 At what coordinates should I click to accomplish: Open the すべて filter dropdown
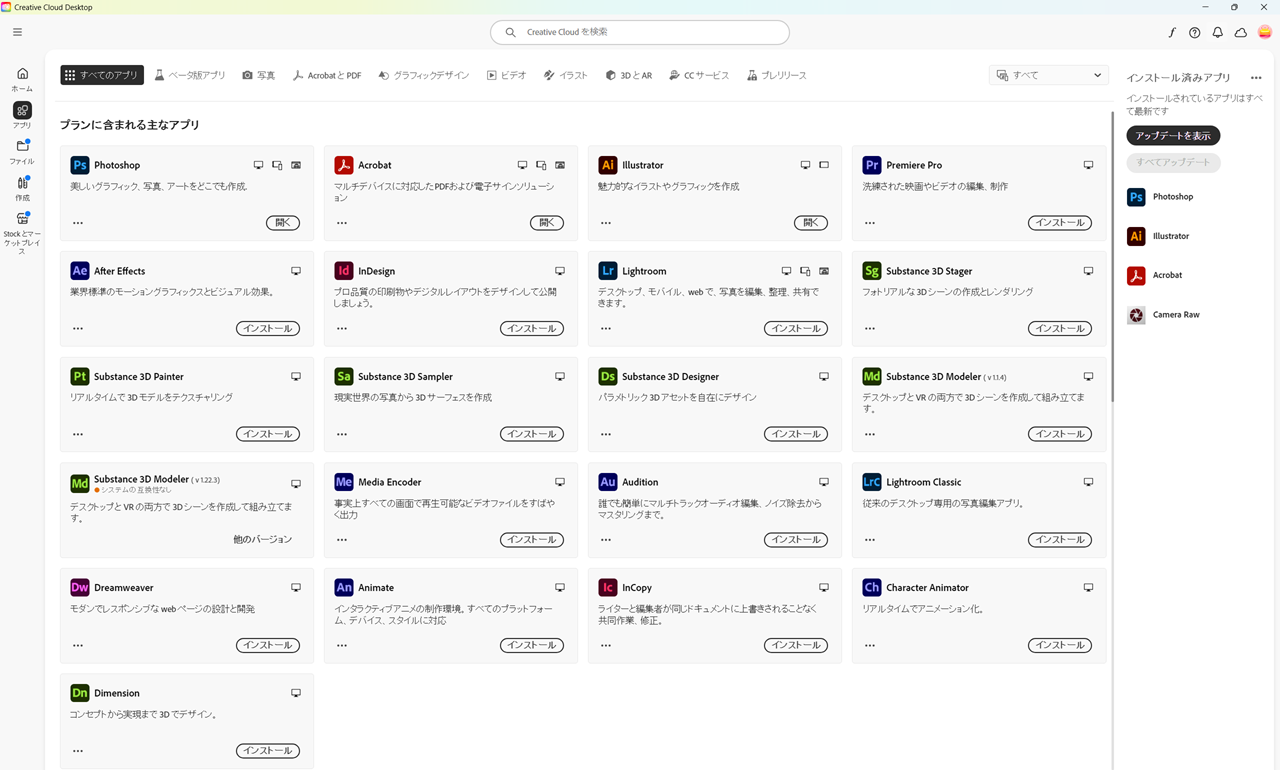tap(1049, 75)
